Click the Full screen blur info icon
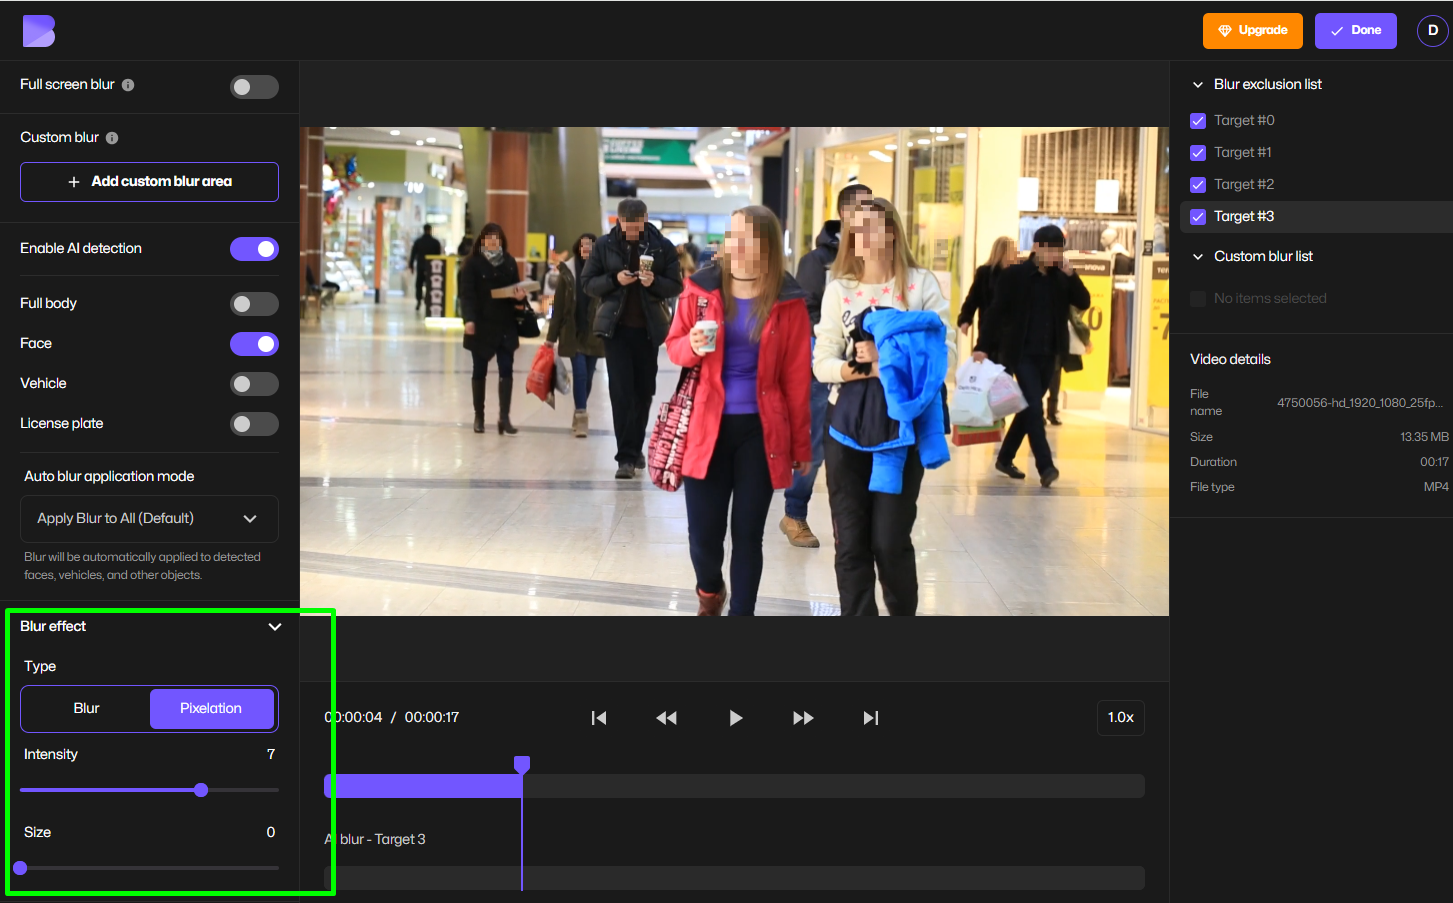 [128, 85]
